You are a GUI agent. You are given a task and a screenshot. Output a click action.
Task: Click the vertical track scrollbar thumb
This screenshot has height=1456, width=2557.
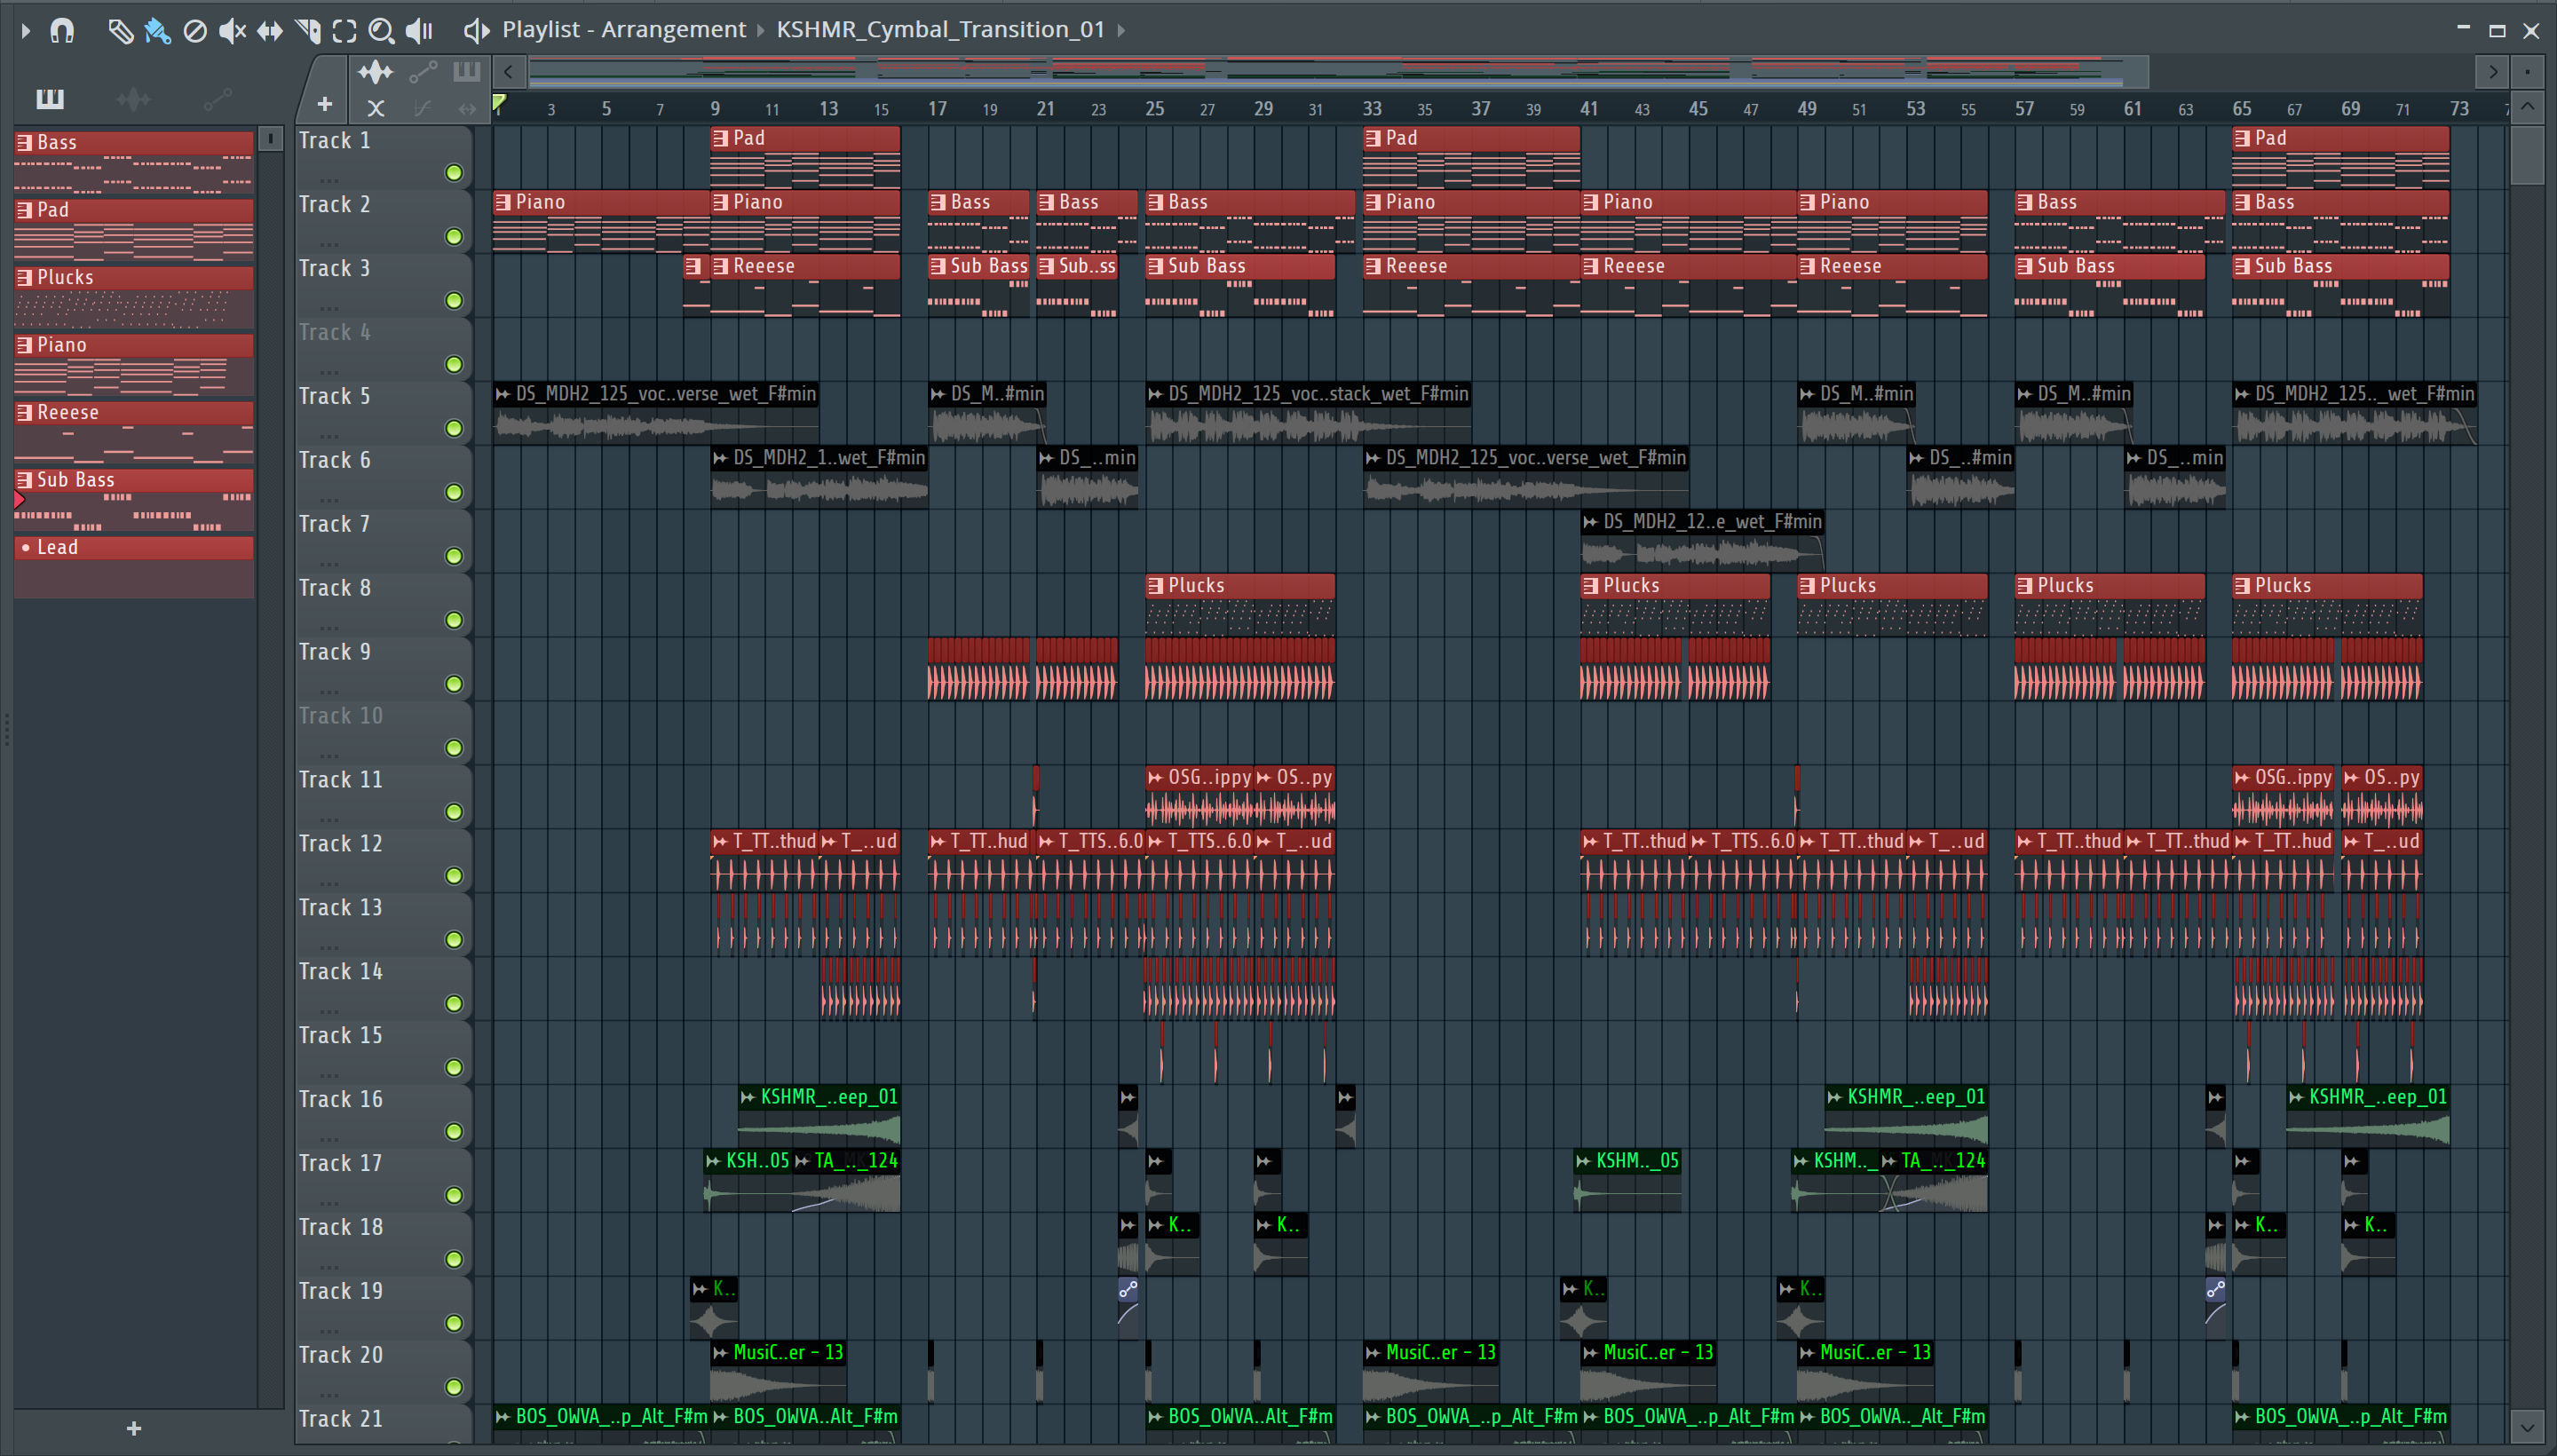coord(2527,154)
